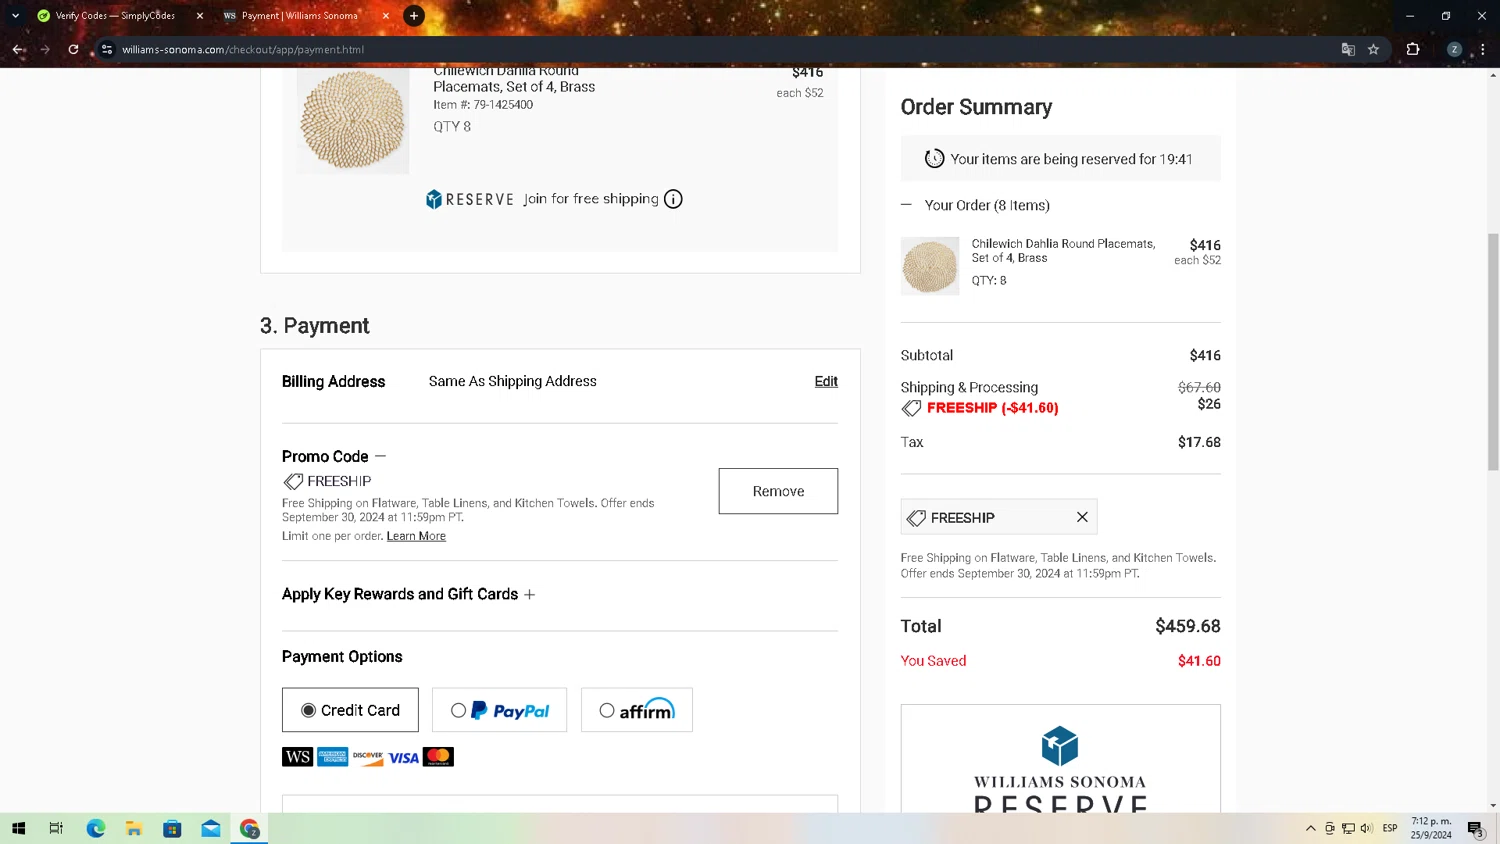Remove FREESHIP chip with the X icon
Image resolution: width=1500 pixels, height=844 pixels.
(x=1082, y=517)
